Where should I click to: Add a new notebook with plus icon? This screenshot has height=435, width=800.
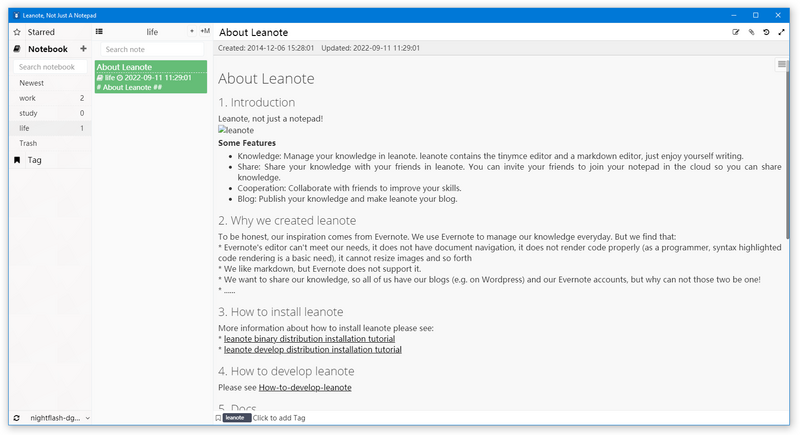[83, 48]
